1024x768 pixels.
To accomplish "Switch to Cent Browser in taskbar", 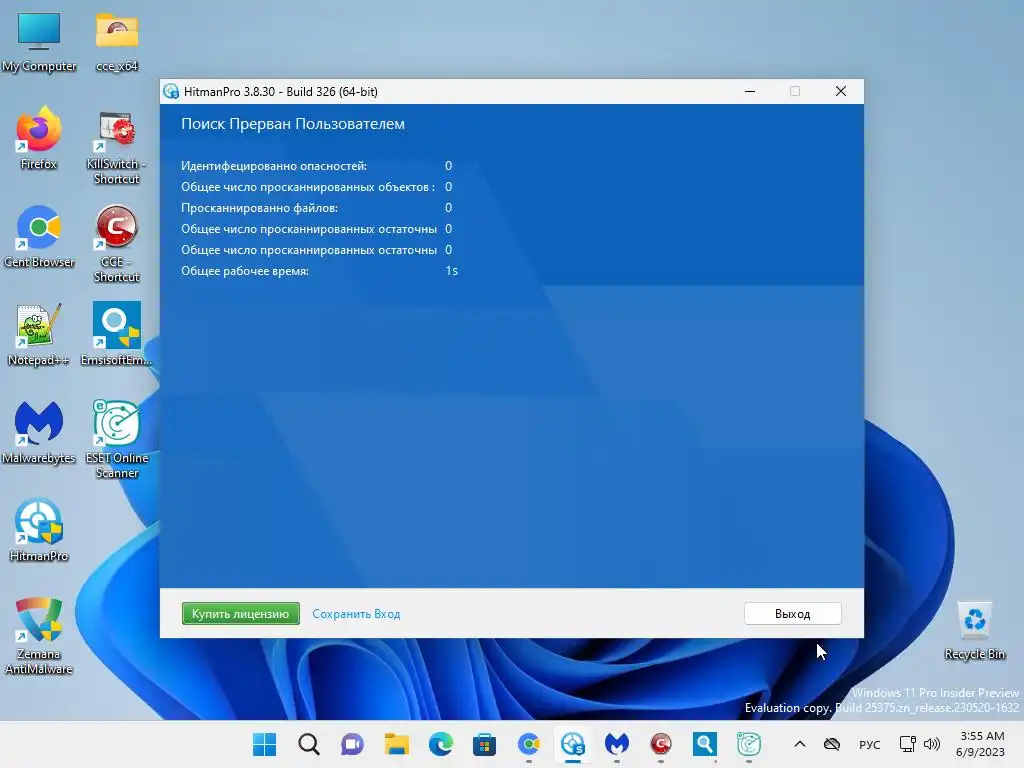I will [529, 744].
